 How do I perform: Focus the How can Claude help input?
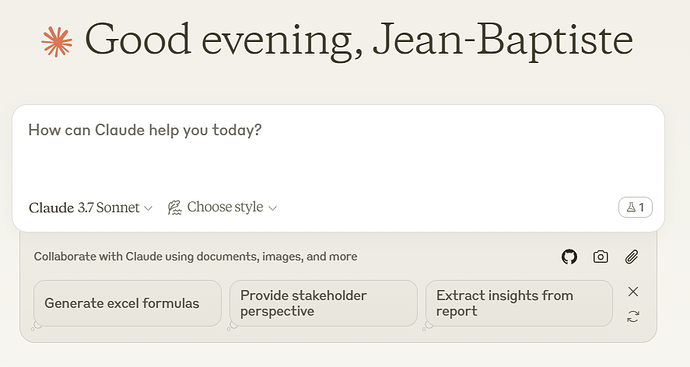pos(338,150)
